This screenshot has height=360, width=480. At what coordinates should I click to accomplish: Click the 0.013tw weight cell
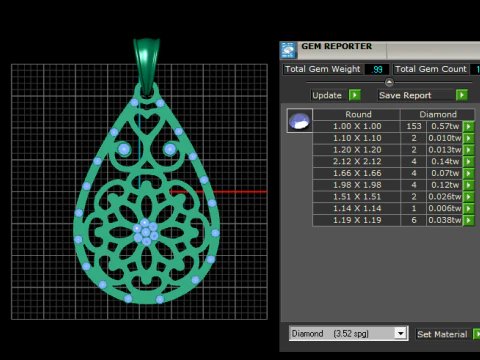(445, 150)
